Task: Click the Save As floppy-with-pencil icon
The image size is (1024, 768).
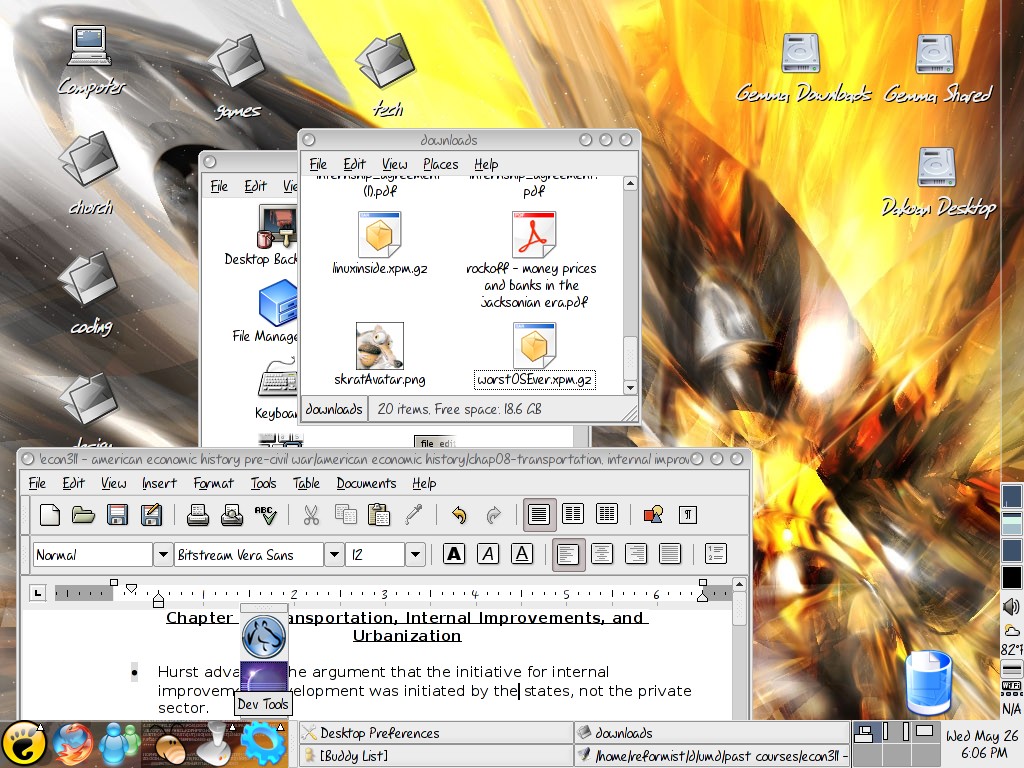Action: [151, 515]
